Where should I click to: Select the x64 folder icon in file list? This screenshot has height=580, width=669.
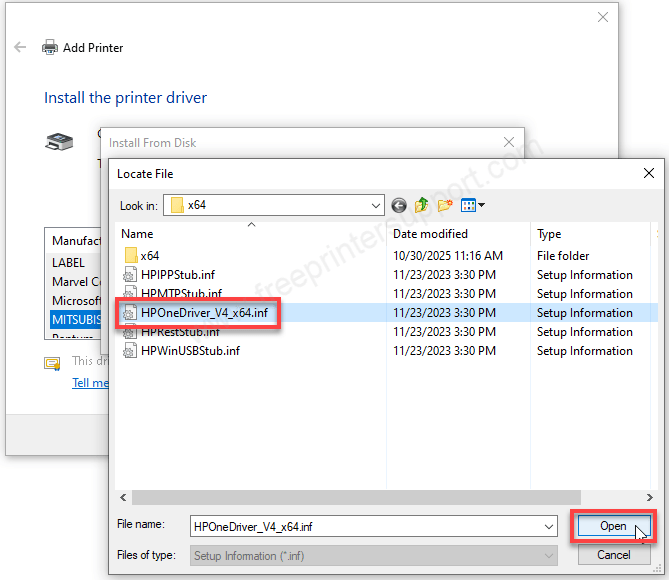(x=130, y=256)
